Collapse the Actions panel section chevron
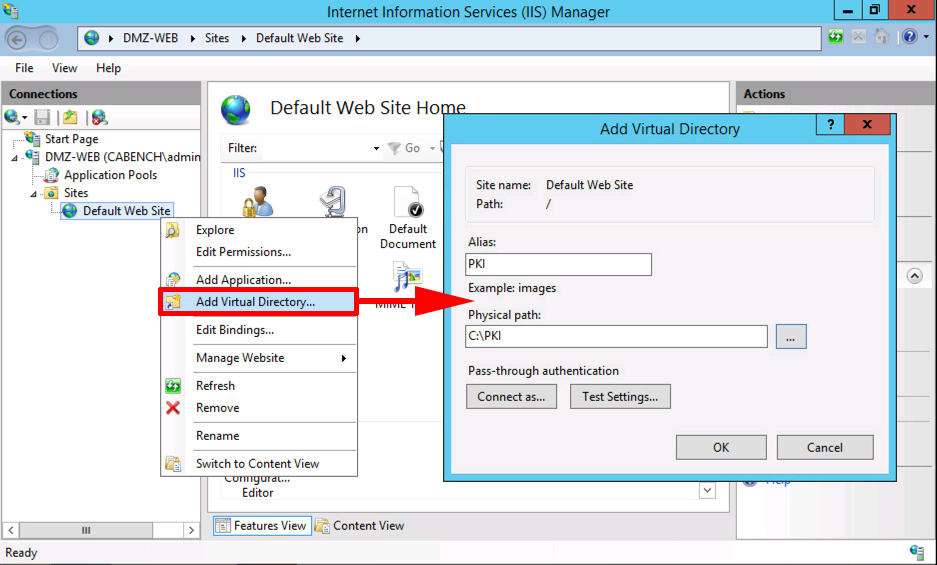This screenshot has width=937, height=565. pyautogui.click(x=914, y=276)
